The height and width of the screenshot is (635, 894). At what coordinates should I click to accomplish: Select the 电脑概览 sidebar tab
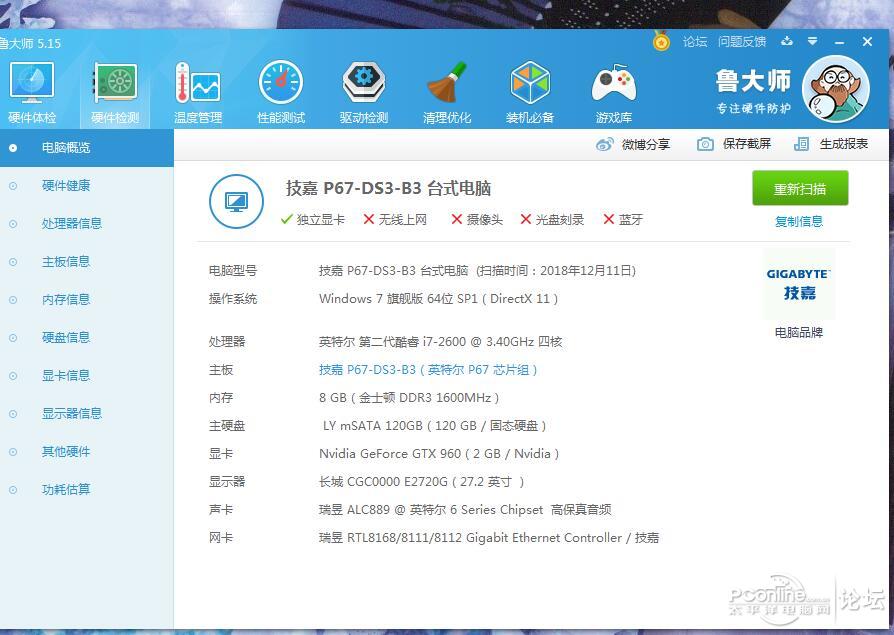pyautogui.click(x=87, y=148)
